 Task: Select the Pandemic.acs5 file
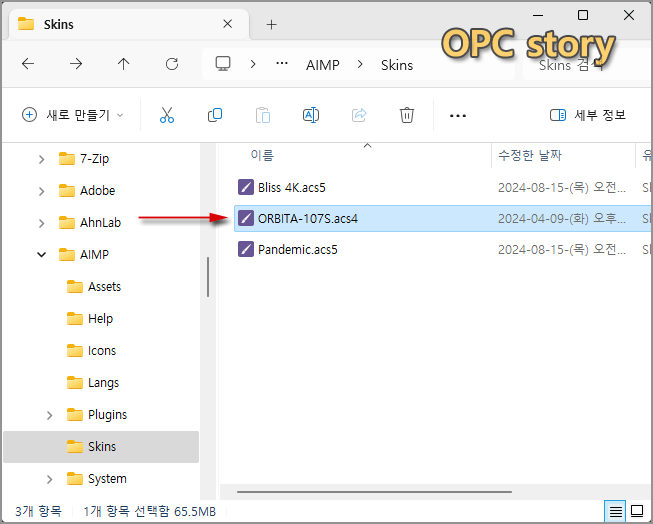pos(297,250)
